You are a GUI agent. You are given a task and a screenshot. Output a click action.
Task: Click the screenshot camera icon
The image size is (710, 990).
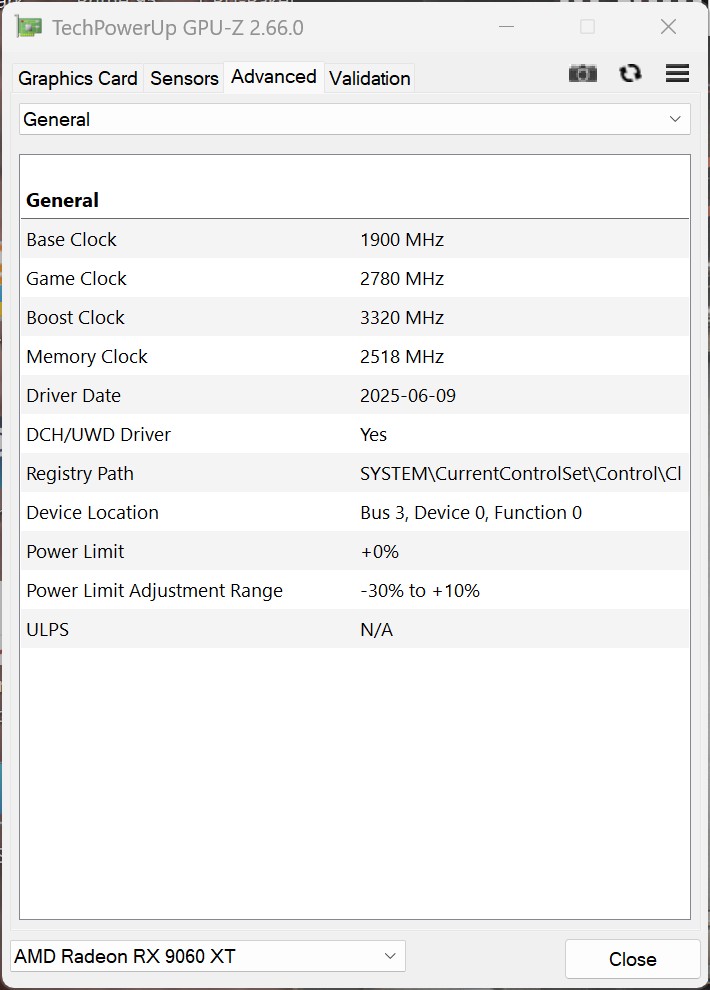582,73
